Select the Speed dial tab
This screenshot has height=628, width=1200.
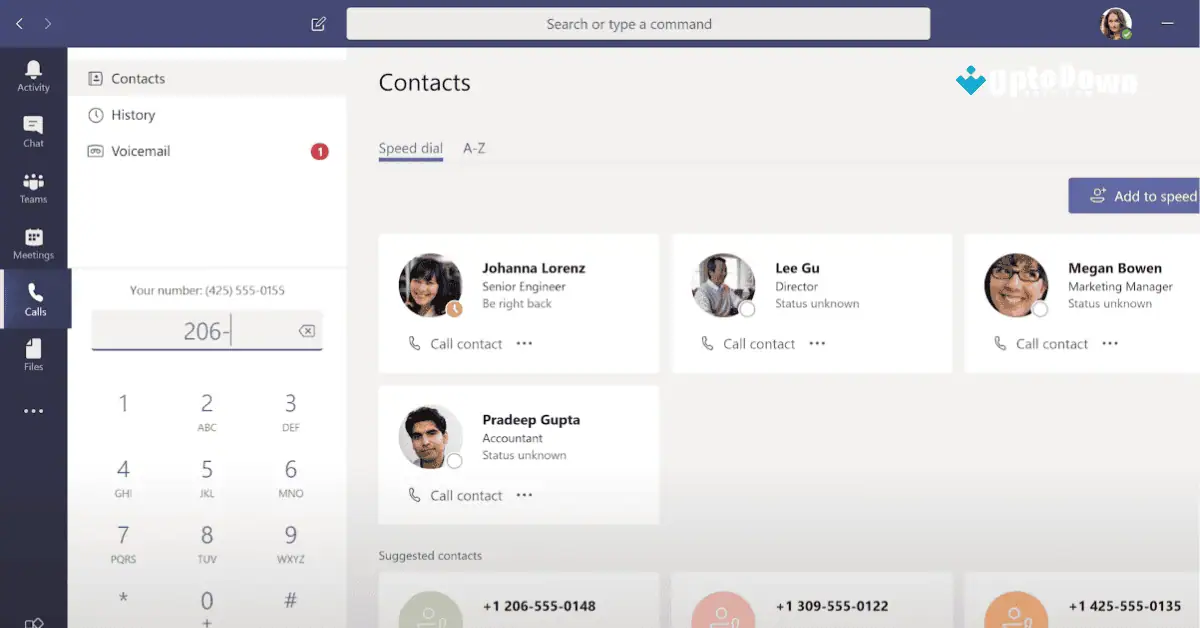click(410, 148)
